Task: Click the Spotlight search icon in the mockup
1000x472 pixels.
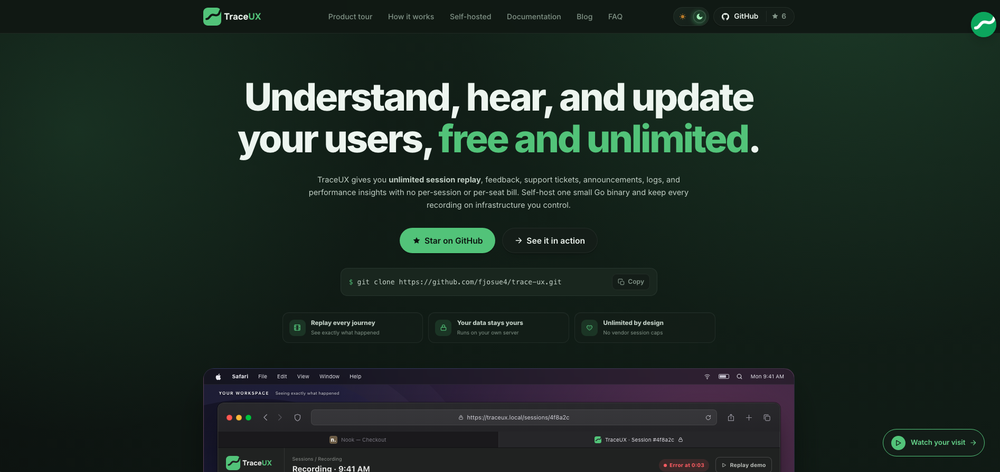Action: point(739,376)
